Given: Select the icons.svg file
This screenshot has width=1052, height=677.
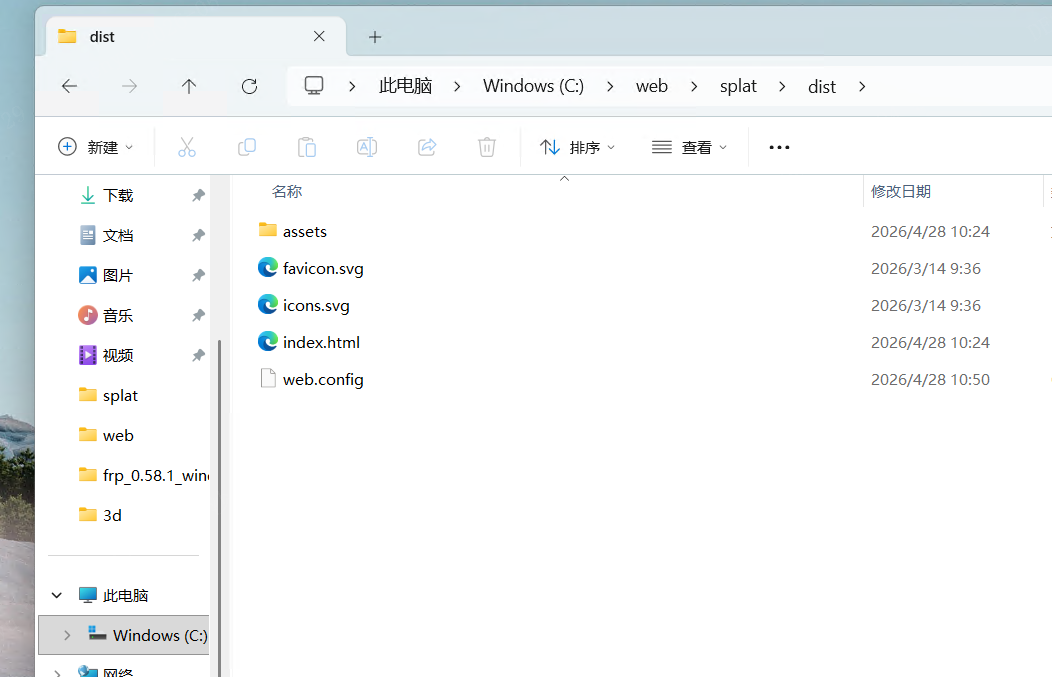Looking at the screenshot, I should [304, 305].
